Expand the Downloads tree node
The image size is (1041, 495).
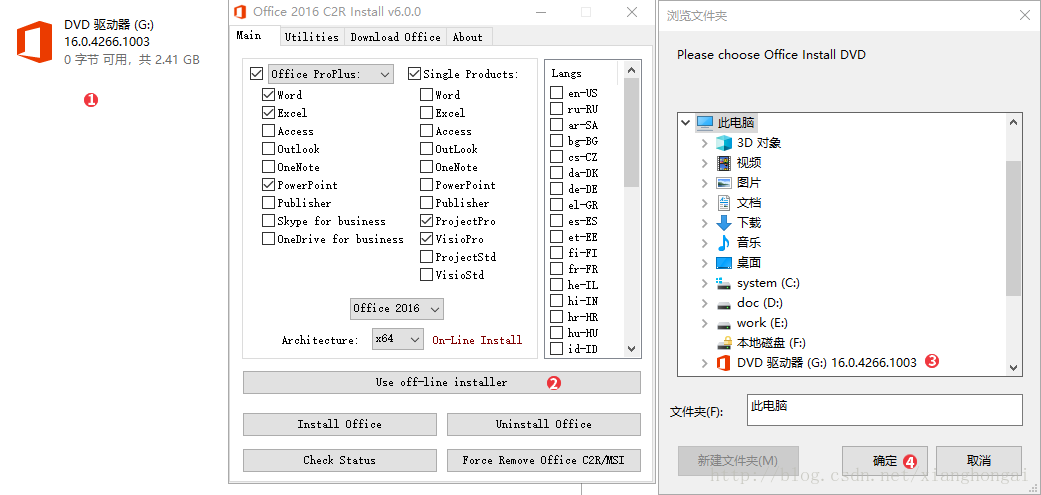tap(705, 223)
